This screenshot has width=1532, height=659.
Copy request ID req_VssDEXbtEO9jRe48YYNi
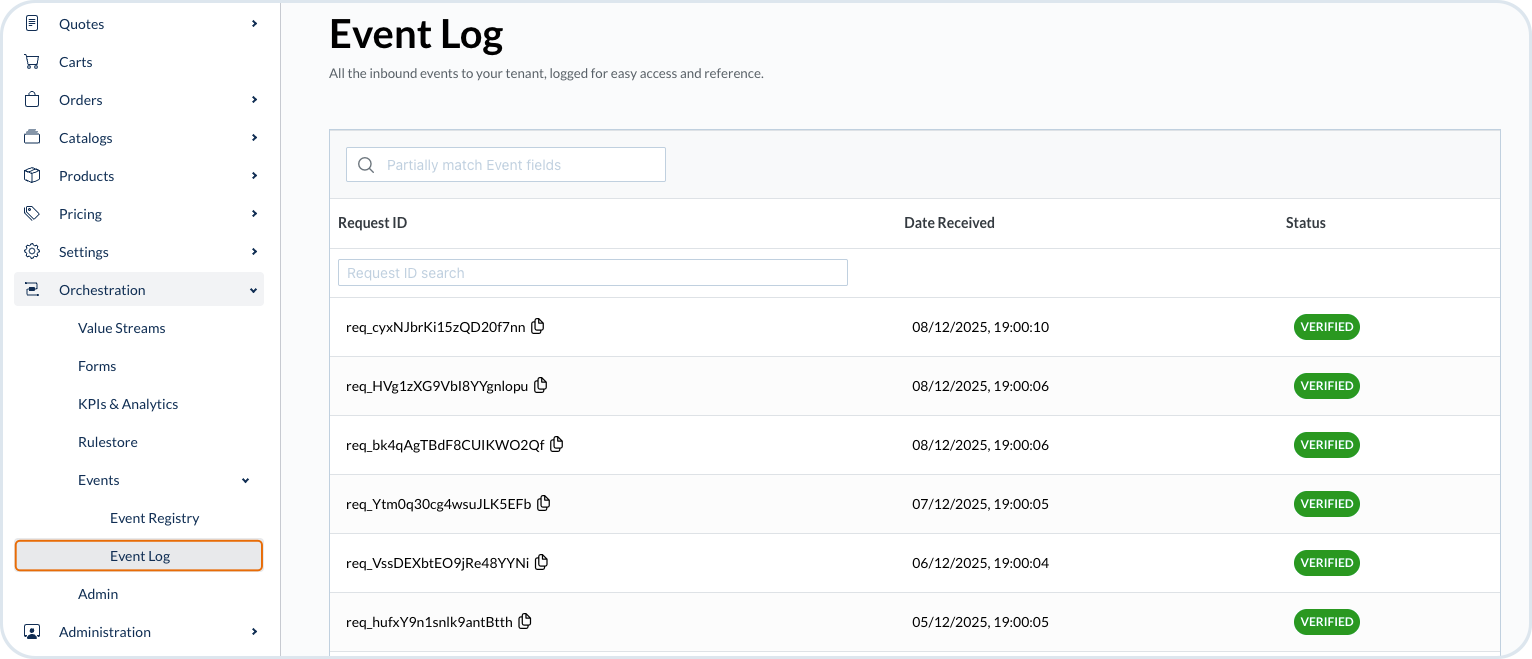coord(542,562)
